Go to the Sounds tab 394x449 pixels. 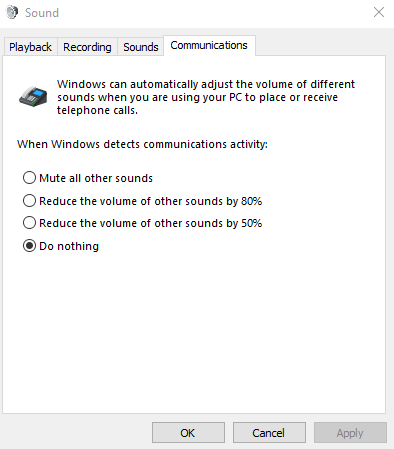pyautogui.click(x=141, y=47)
